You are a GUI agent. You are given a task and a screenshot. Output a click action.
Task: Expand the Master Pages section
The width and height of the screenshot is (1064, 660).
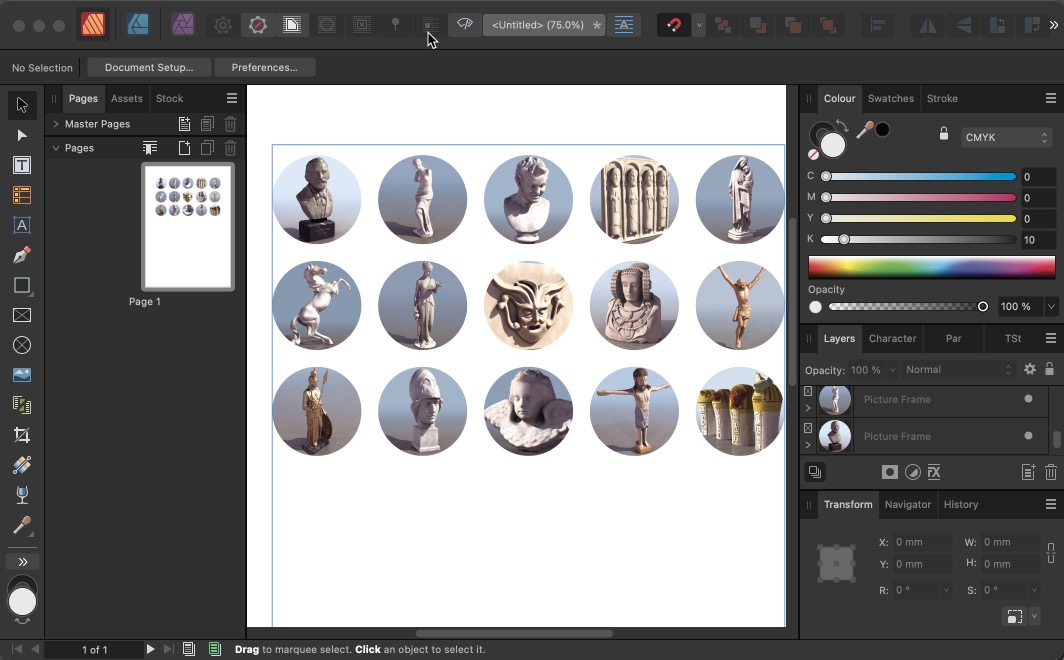pos(56,124)
